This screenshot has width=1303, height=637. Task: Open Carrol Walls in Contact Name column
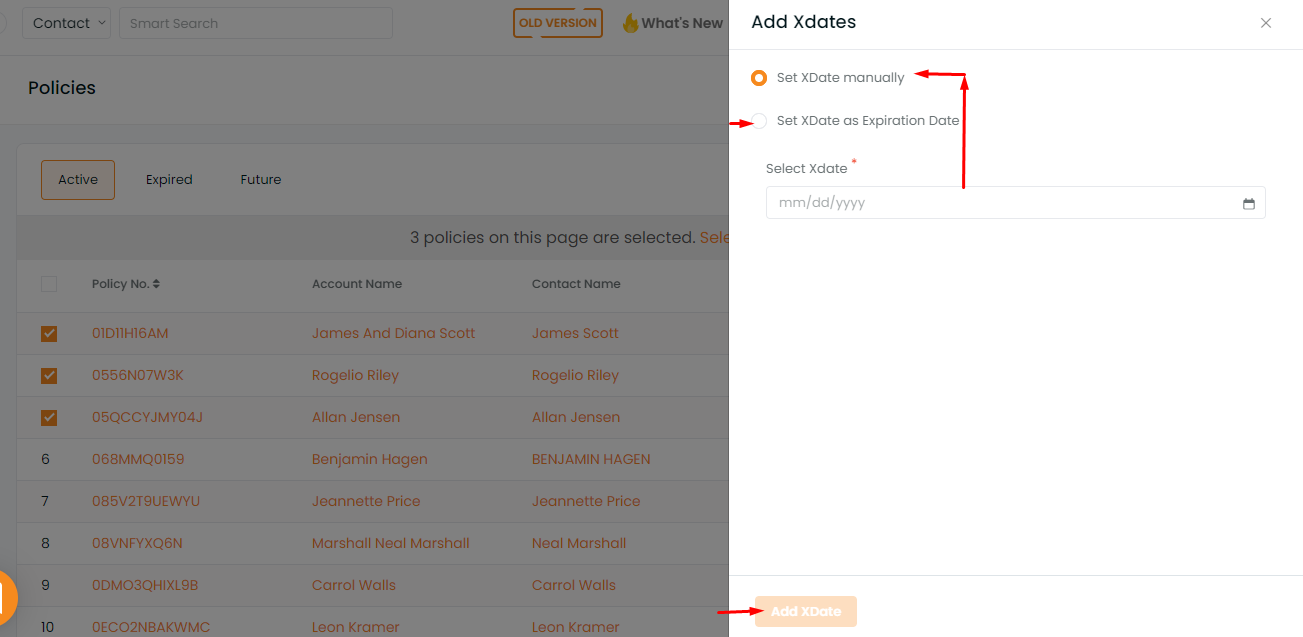tap(574, 585)
